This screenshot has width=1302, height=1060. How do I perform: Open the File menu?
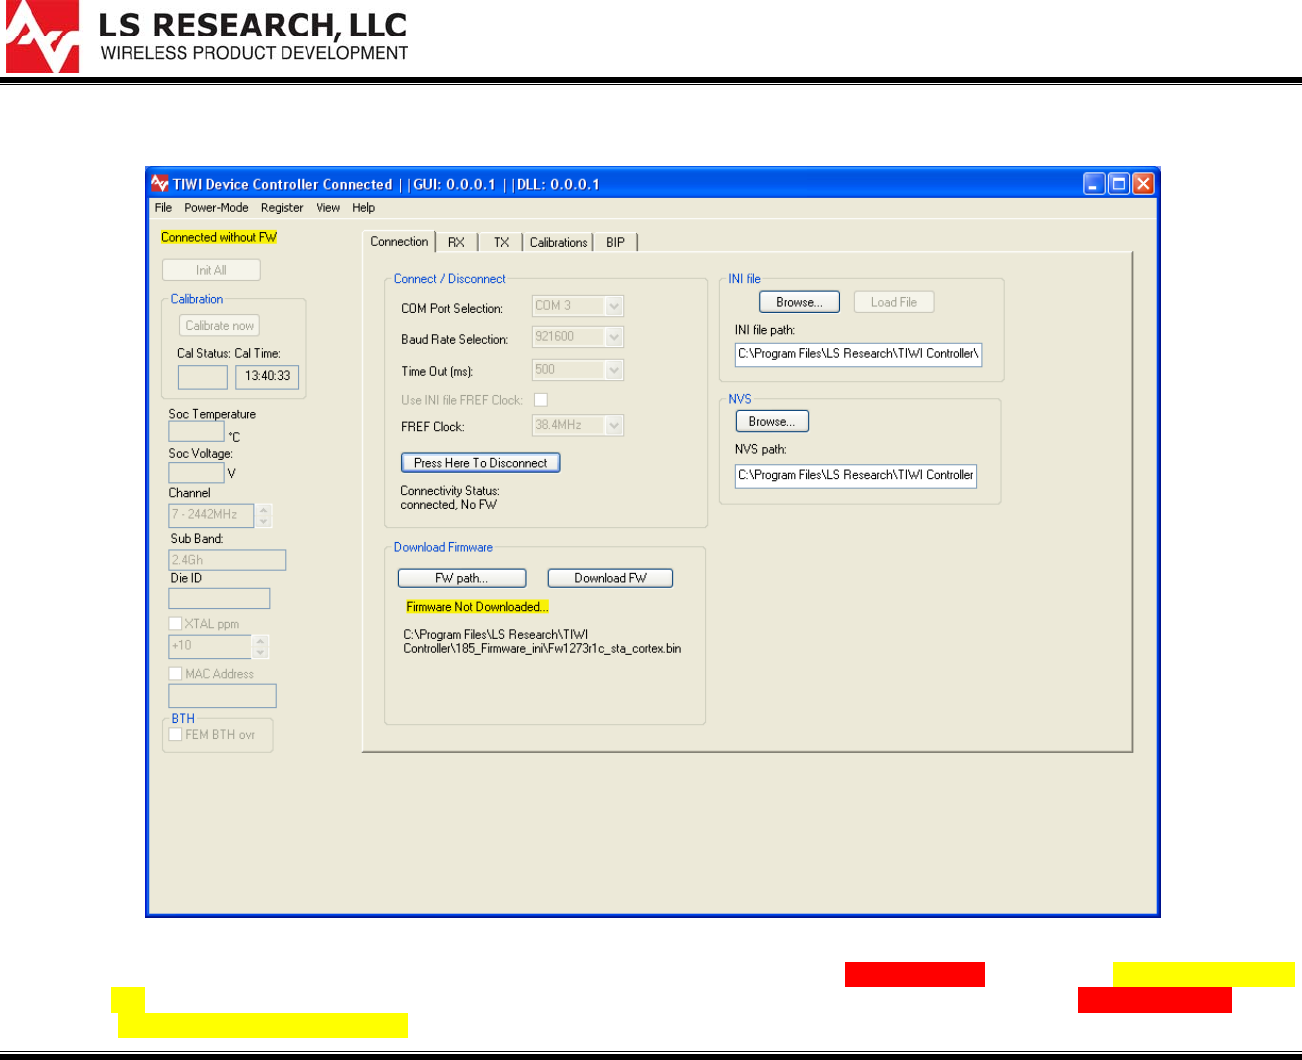point(164,208)
